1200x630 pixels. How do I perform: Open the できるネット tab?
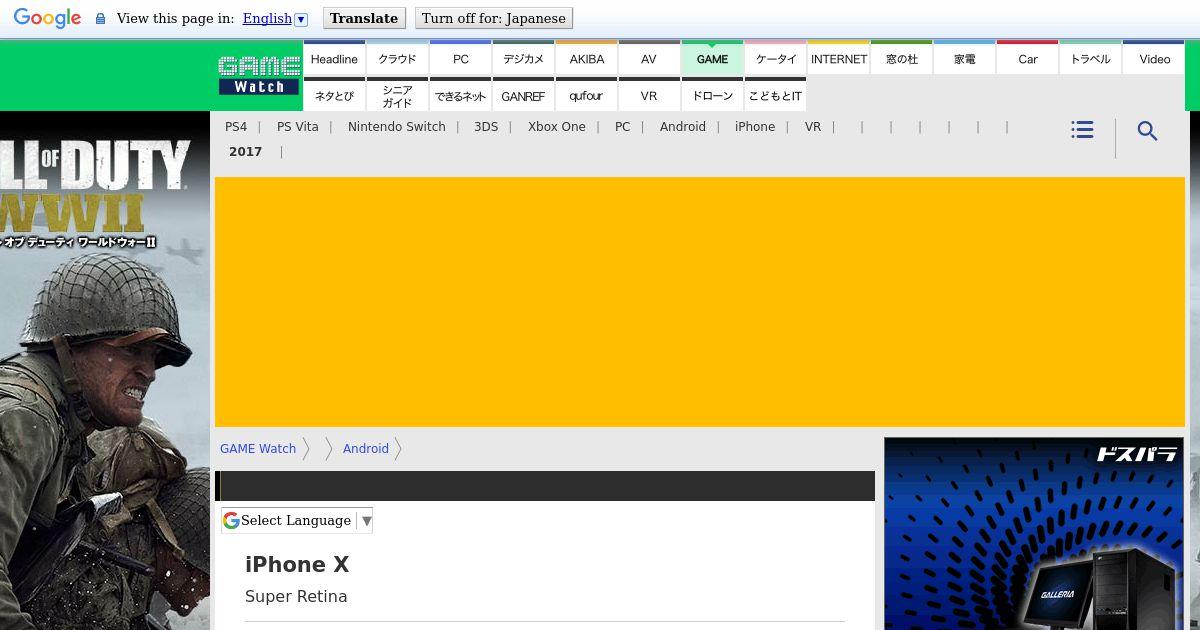460,96
